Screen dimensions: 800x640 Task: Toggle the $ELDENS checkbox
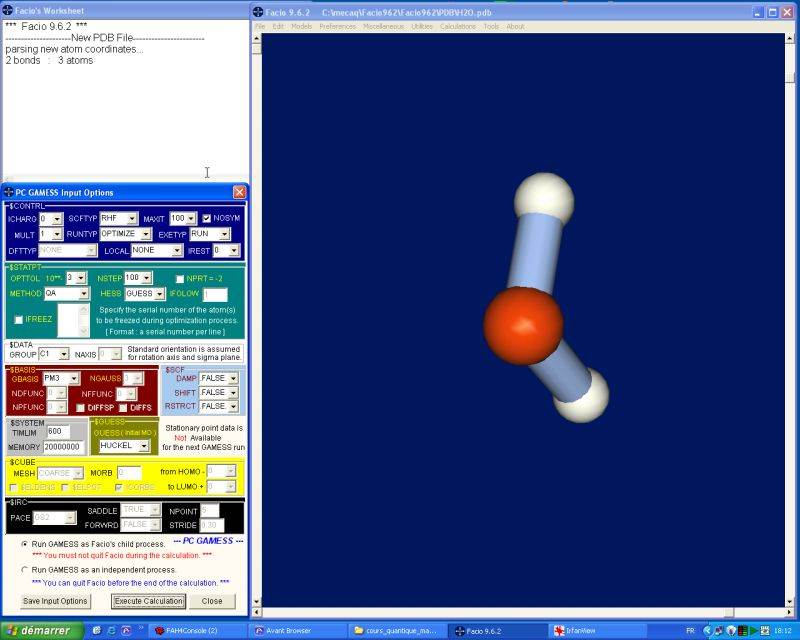(13, 487)
